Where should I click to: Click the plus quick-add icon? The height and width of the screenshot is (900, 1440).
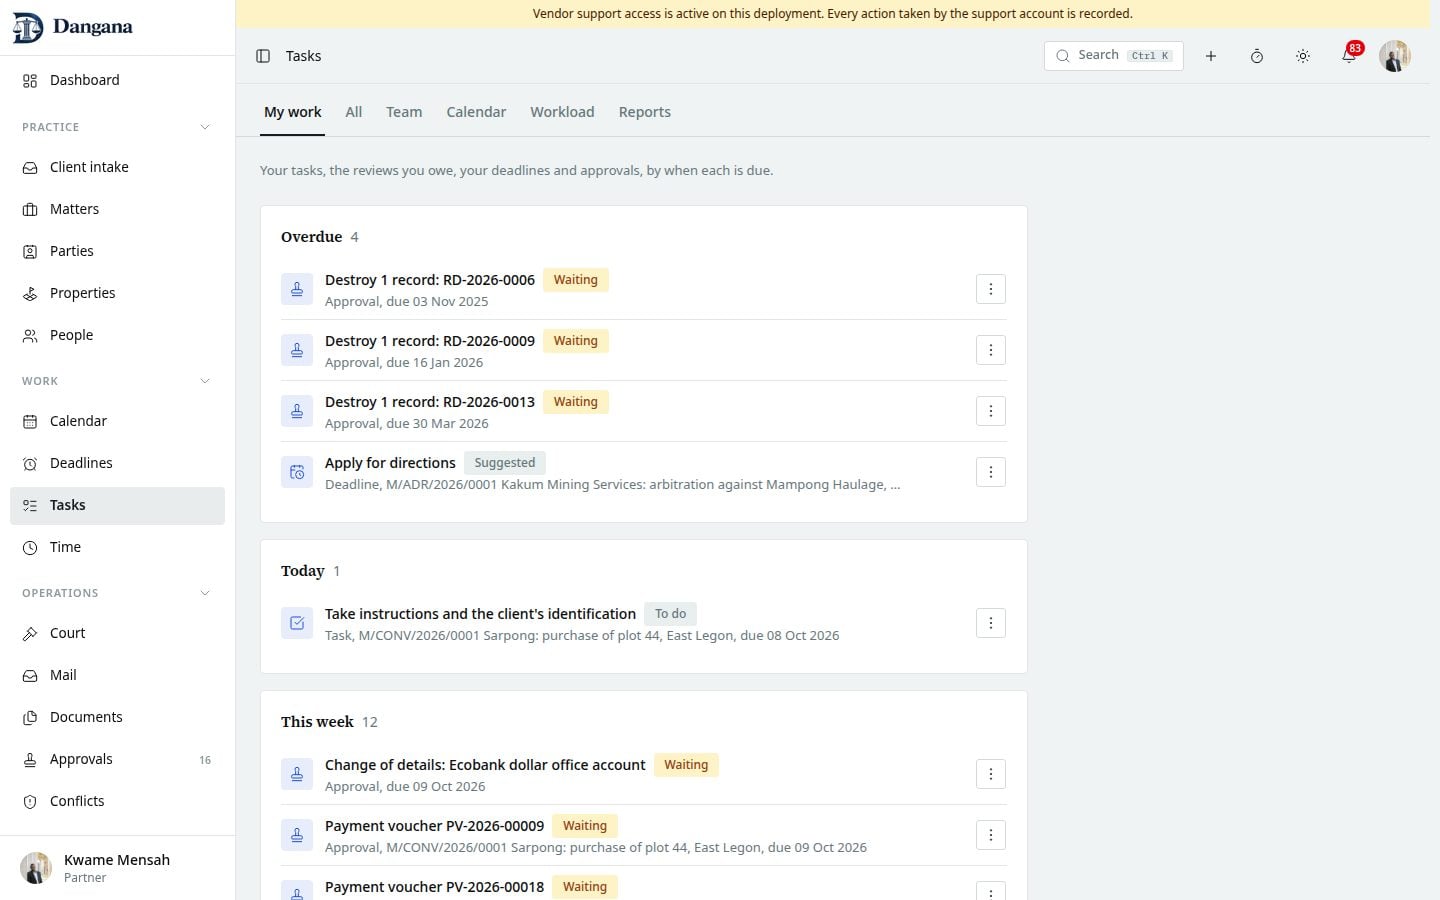tap(1211, 56)
